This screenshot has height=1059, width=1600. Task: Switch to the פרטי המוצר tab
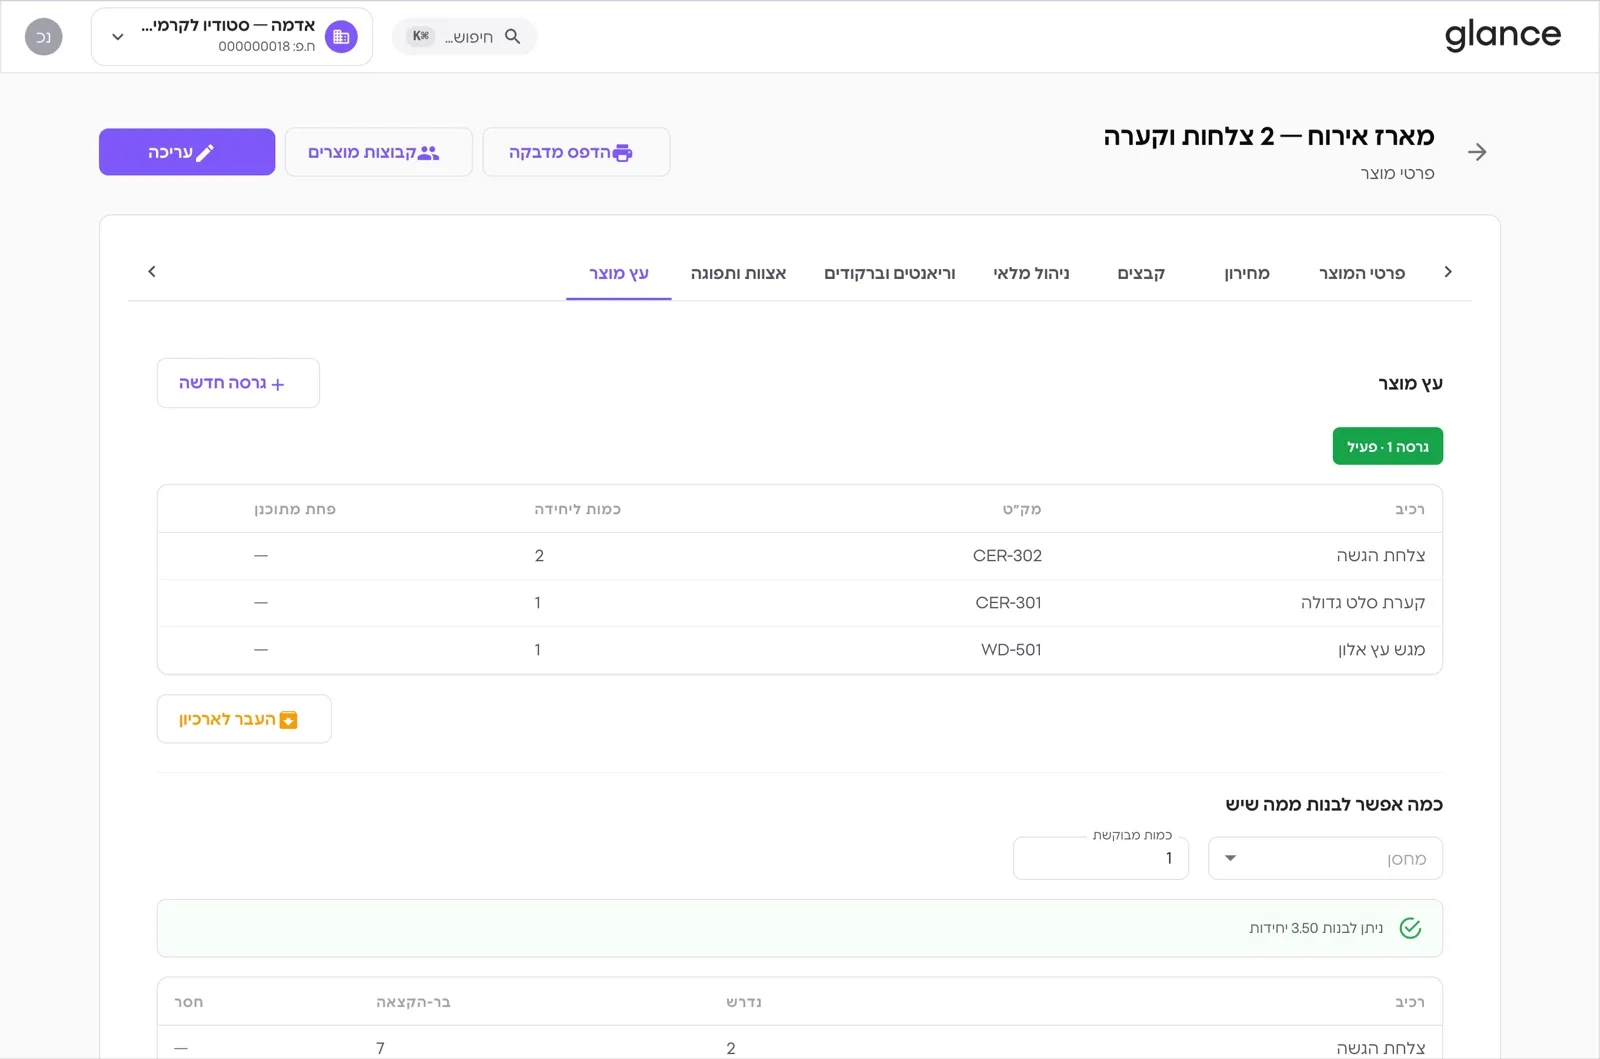[1361, 273]
